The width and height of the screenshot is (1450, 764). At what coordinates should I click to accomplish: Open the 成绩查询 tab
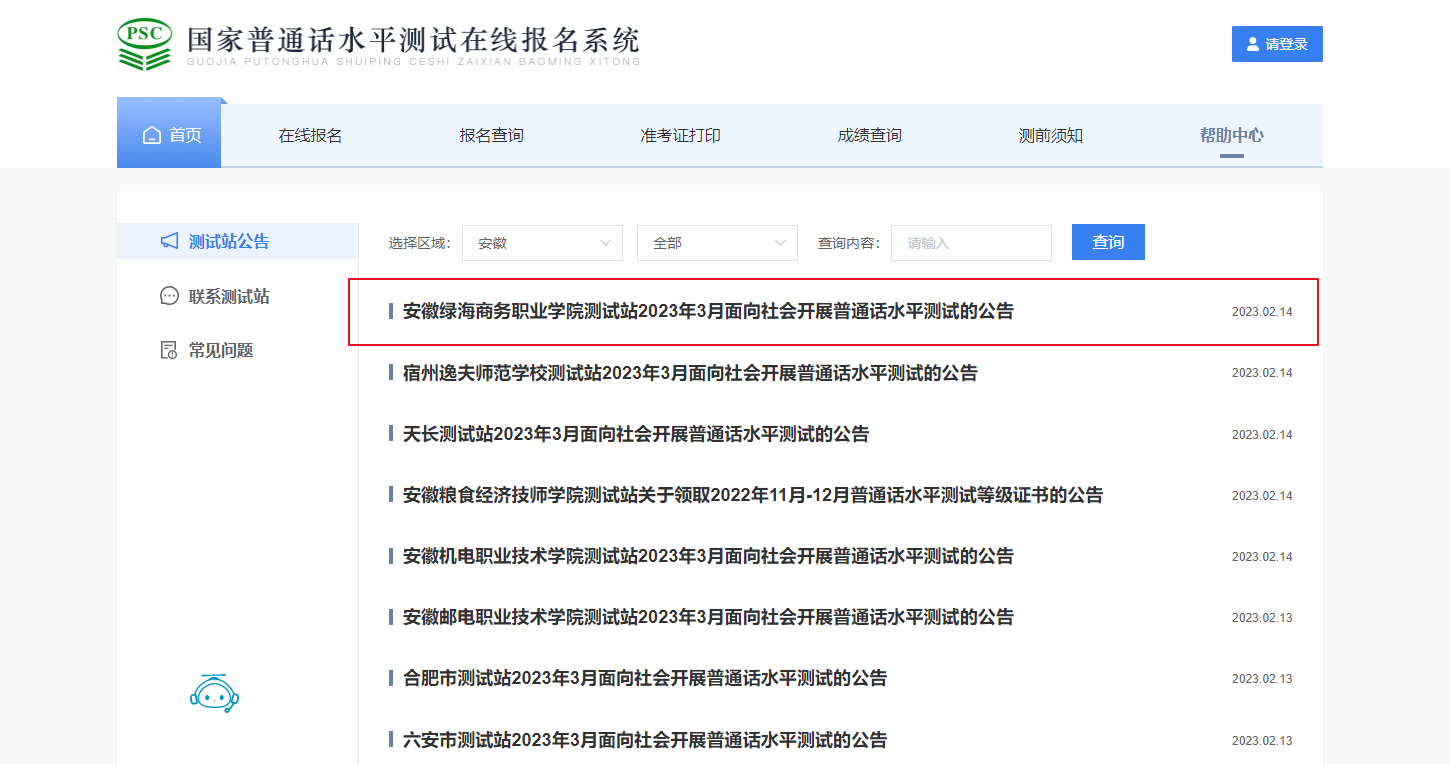[x=869, y=135]
